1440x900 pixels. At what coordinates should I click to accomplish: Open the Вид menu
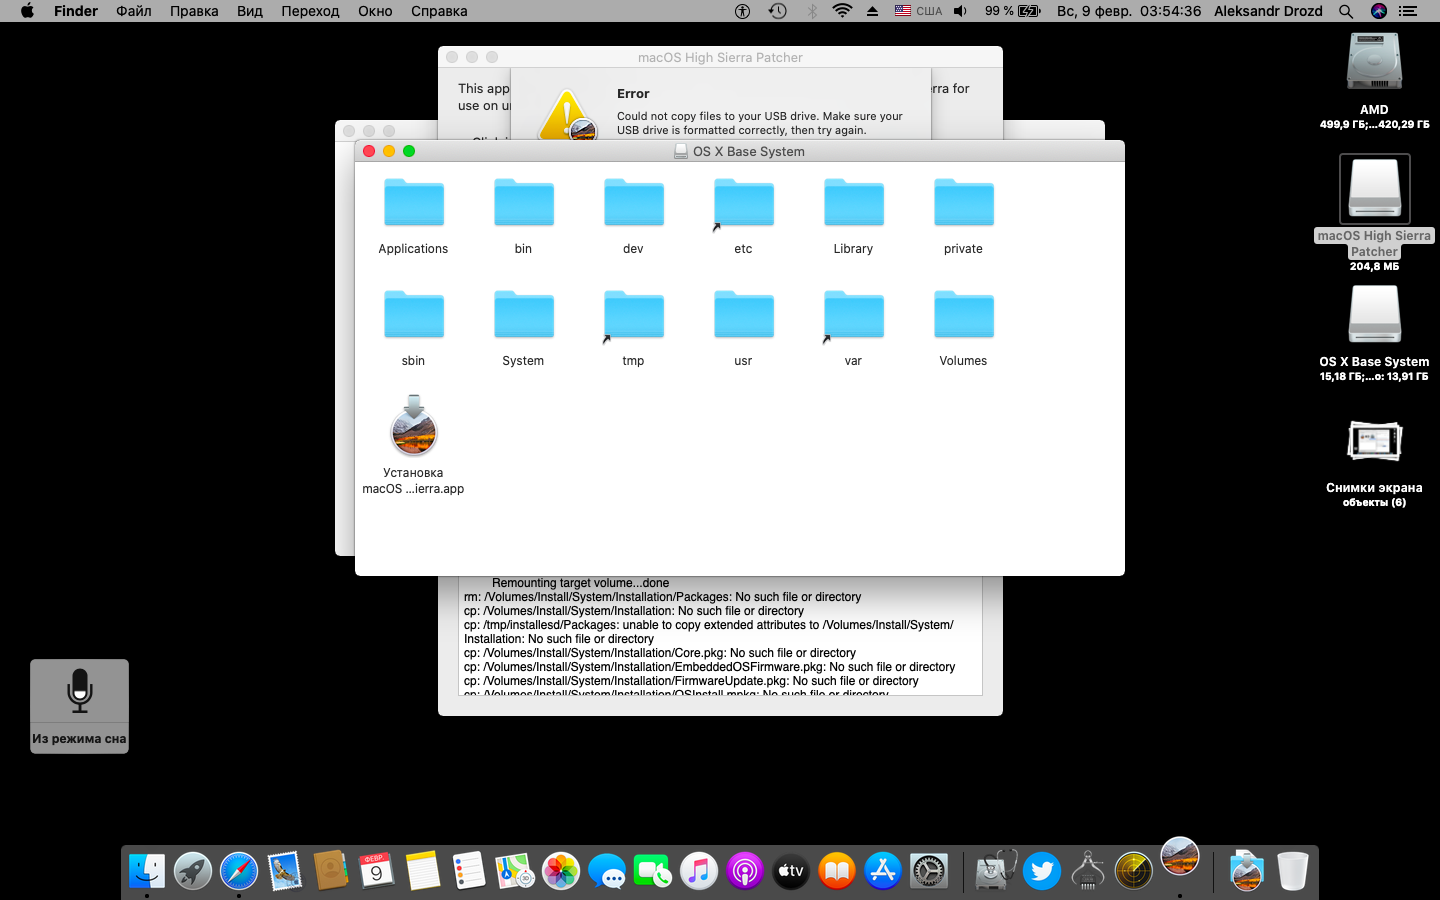point(250,11)
